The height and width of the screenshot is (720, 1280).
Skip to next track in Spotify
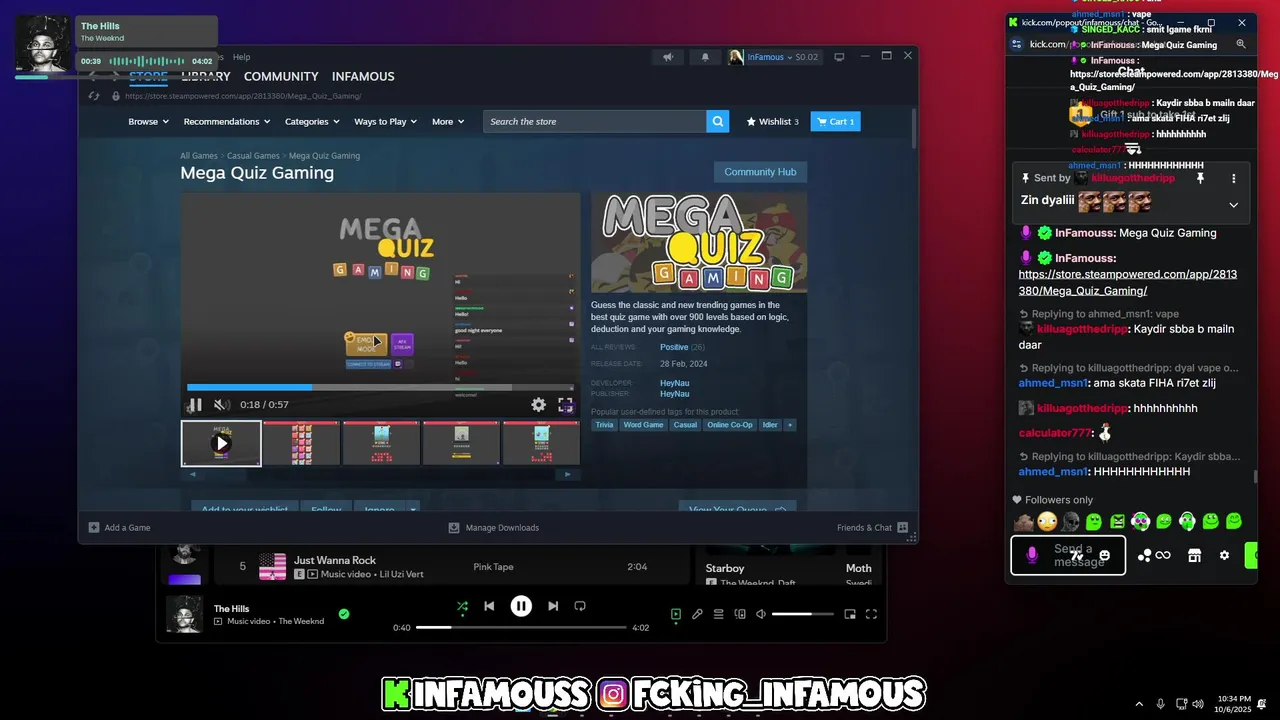[x=553, y=606]
